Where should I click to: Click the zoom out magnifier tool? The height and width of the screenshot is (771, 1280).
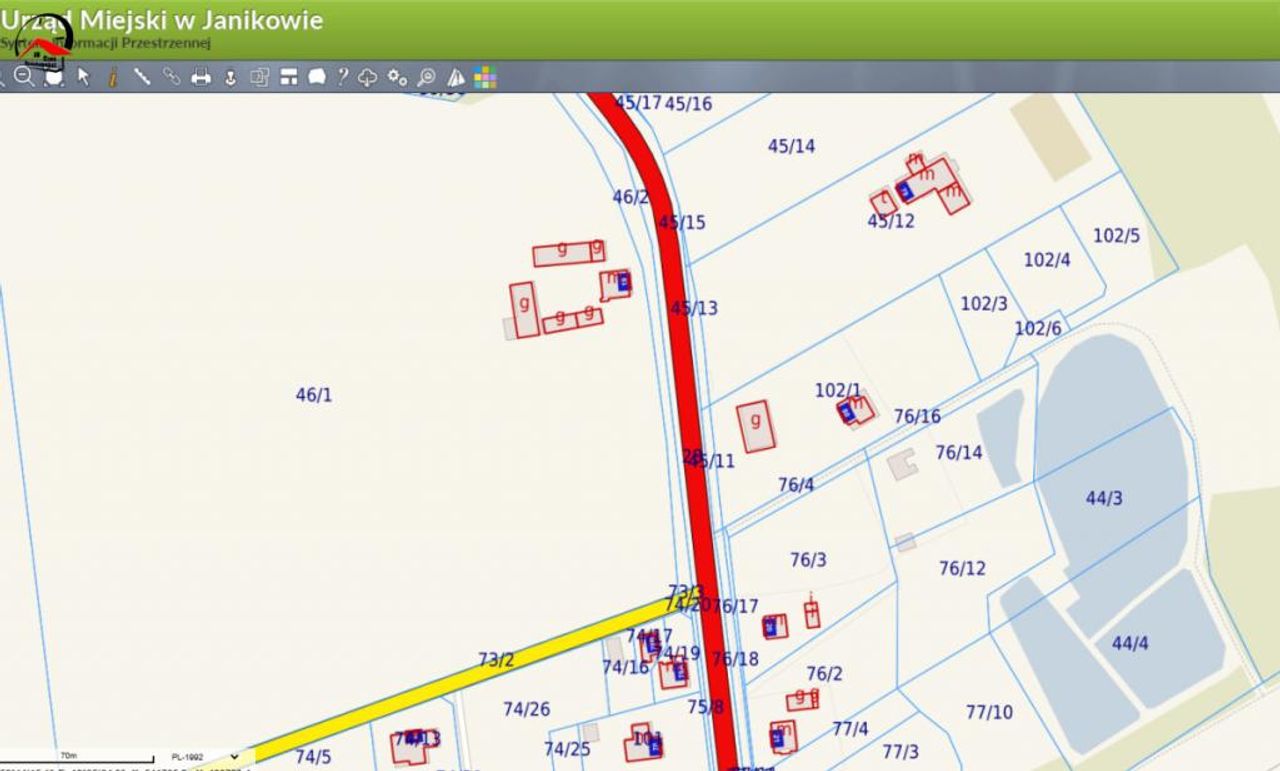coord(24,77)
